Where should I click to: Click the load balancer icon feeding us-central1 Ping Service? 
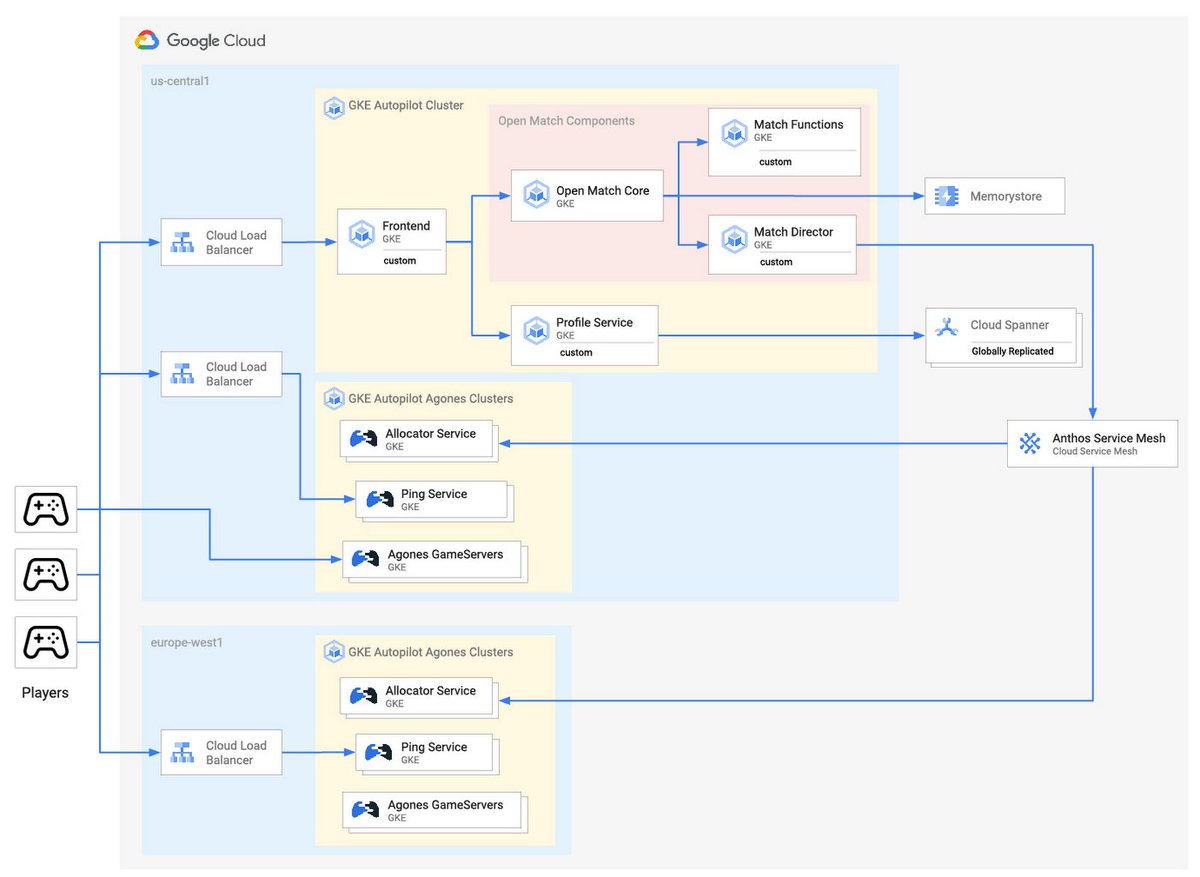182,374
